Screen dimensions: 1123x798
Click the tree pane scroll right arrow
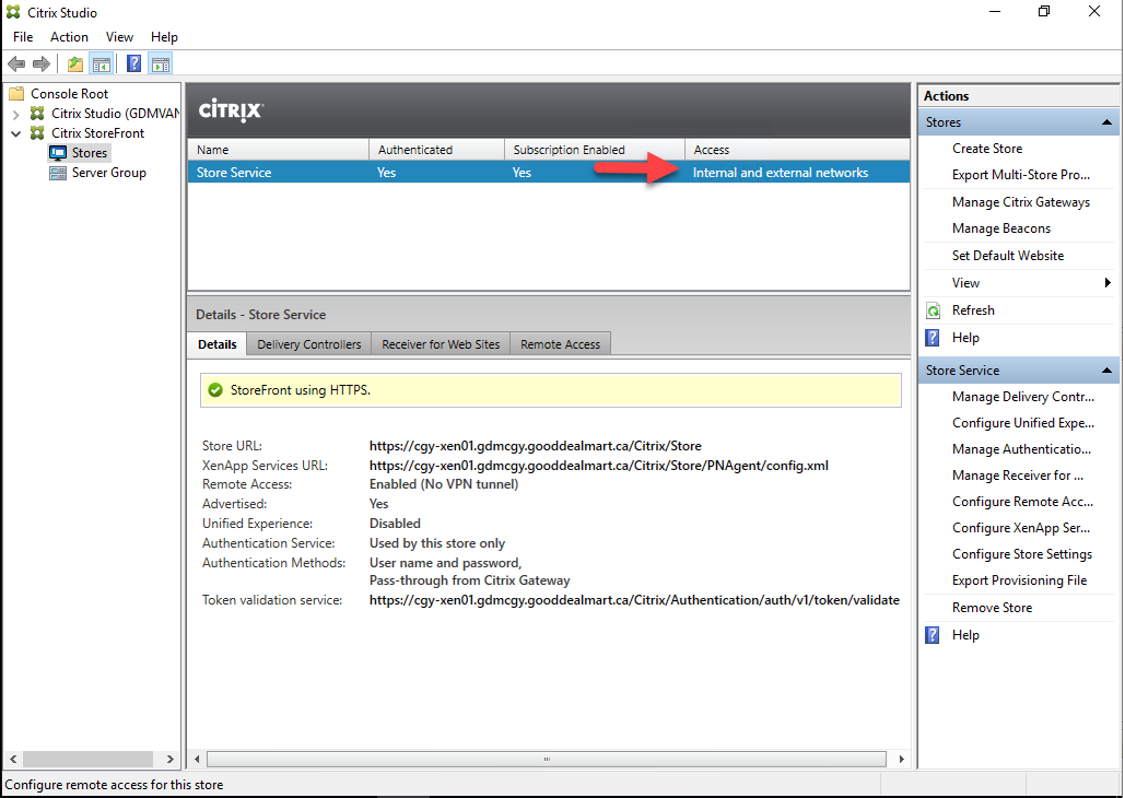(170, 759)
